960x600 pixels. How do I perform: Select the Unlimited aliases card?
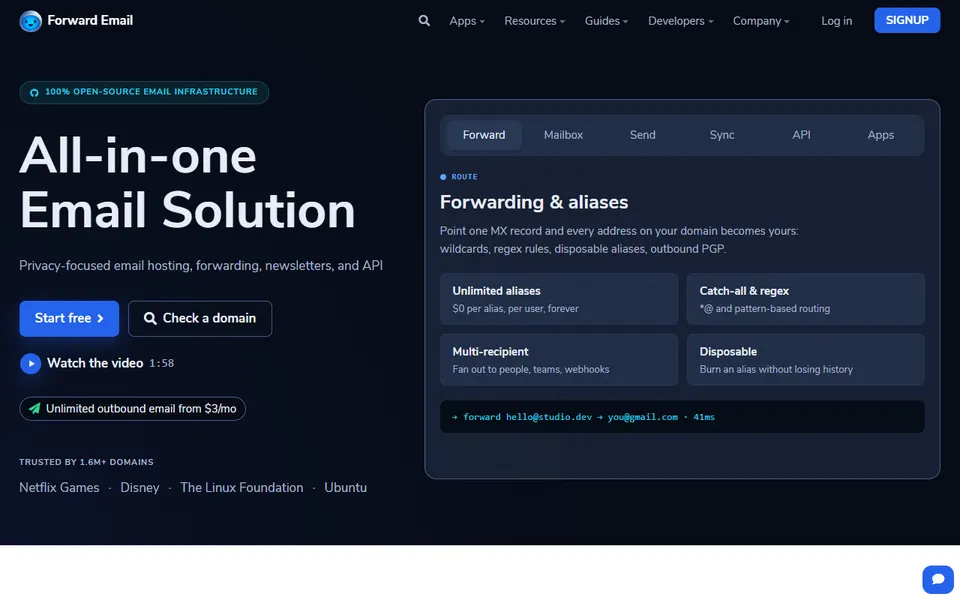[559, 299]
